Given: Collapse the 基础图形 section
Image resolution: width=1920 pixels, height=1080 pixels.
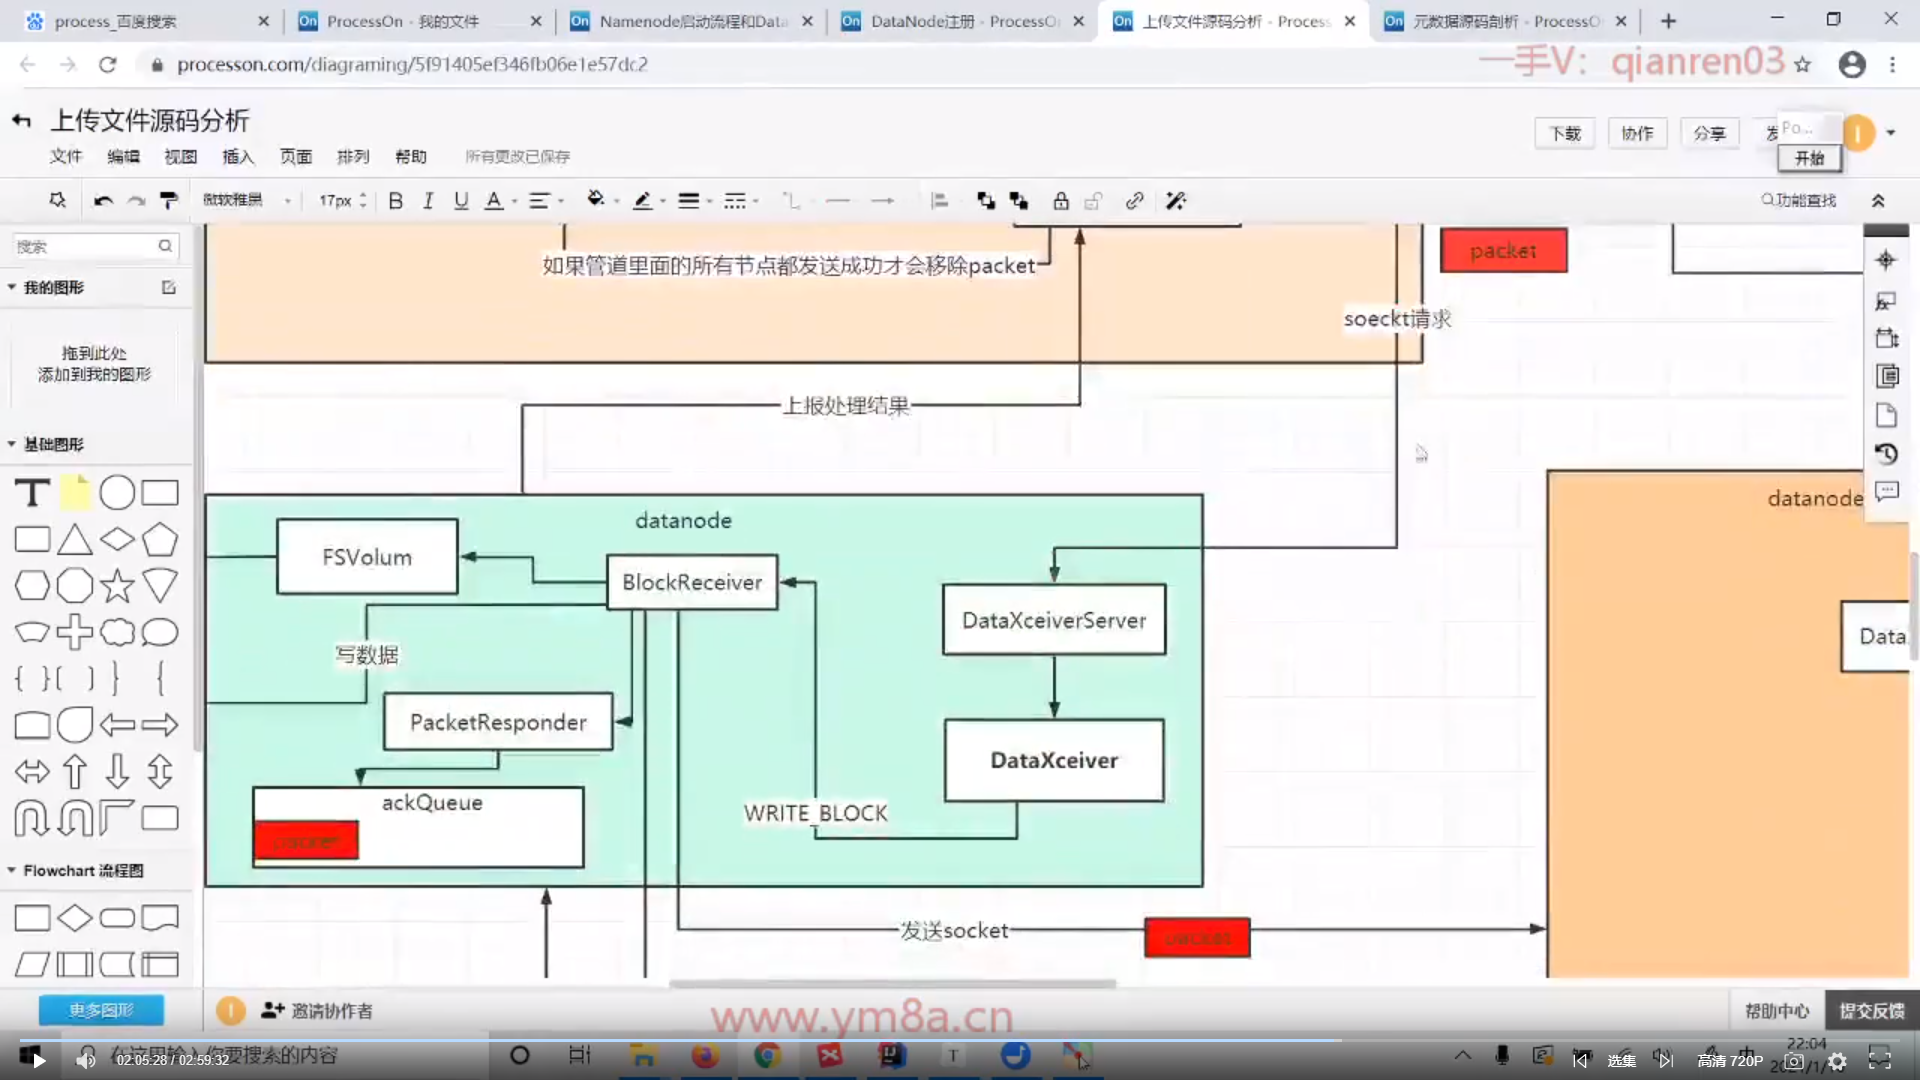Looking at the screenshot, I should pos(12,444).
